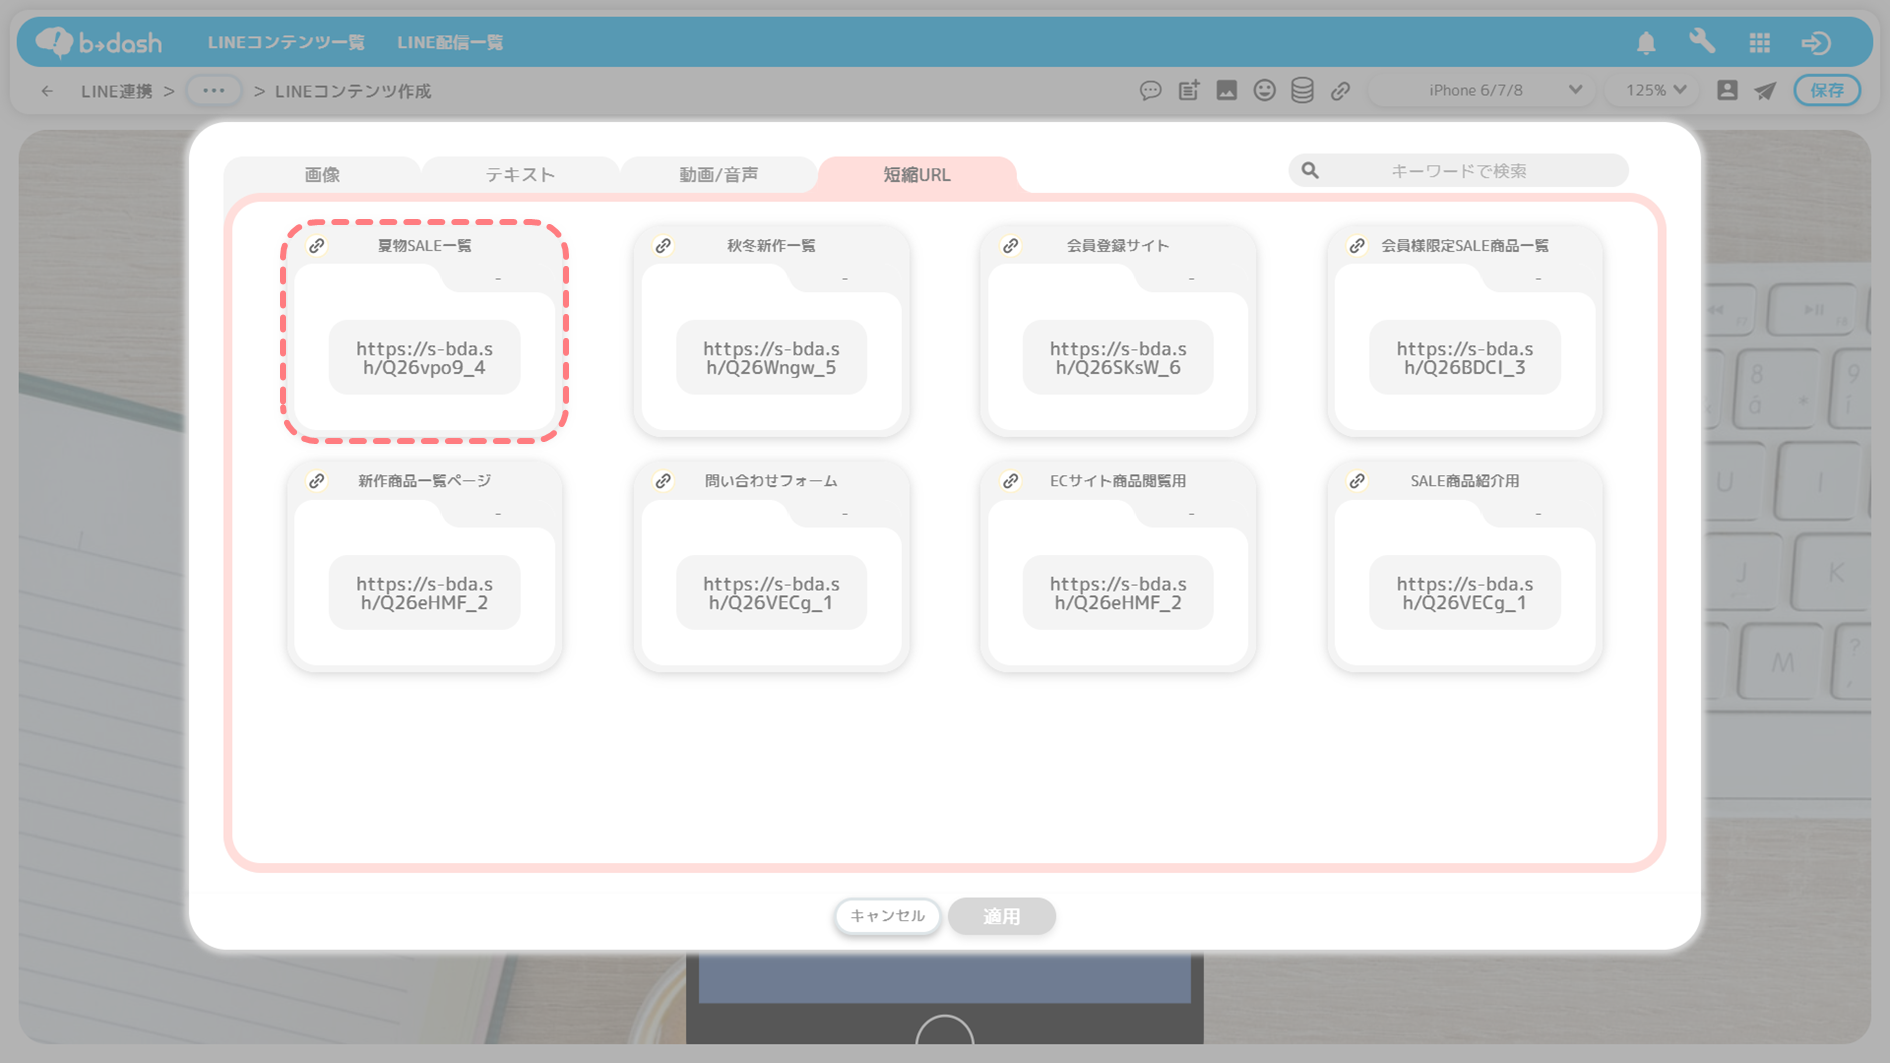This screenshot has height=1063, width=1890.
Task: Click link icon on 会員登録サイト card
Action: click(x=1010, y=245)
